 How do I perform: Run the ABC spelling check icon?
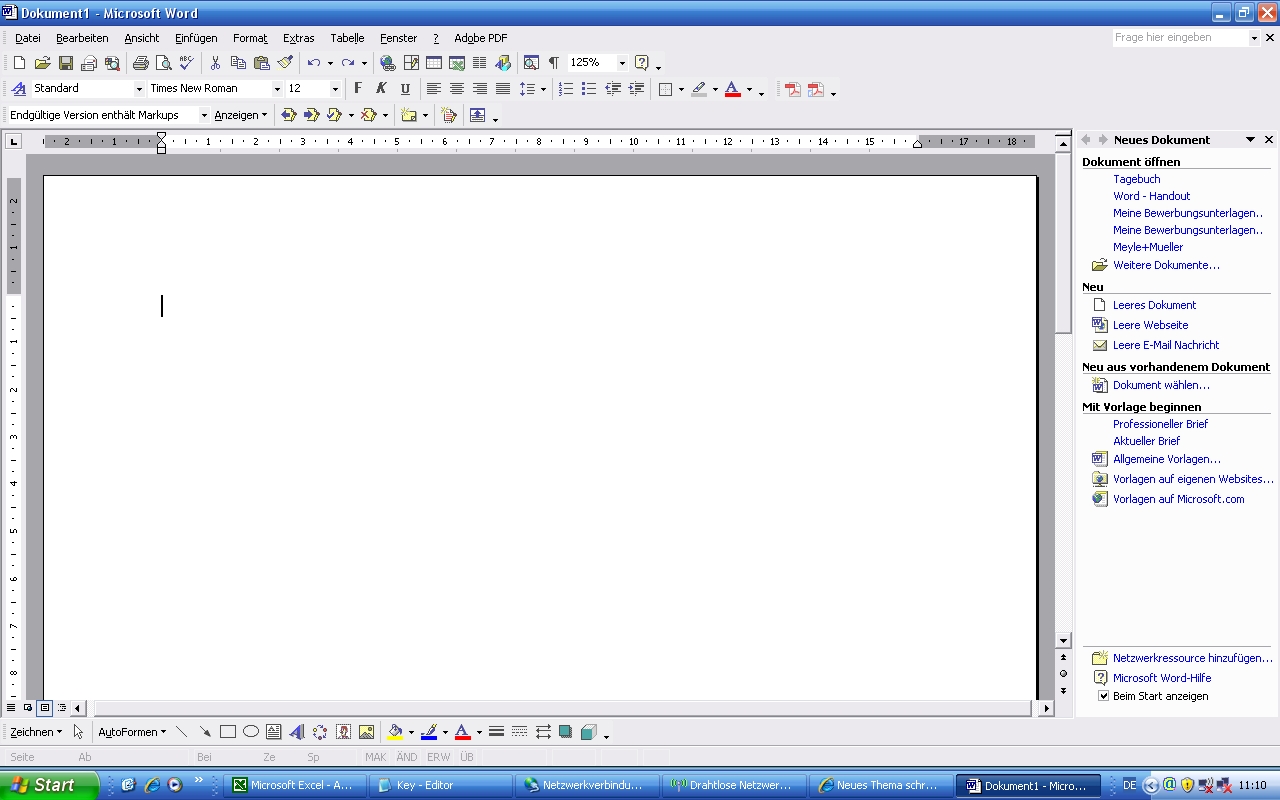click(x=186, y=63)
